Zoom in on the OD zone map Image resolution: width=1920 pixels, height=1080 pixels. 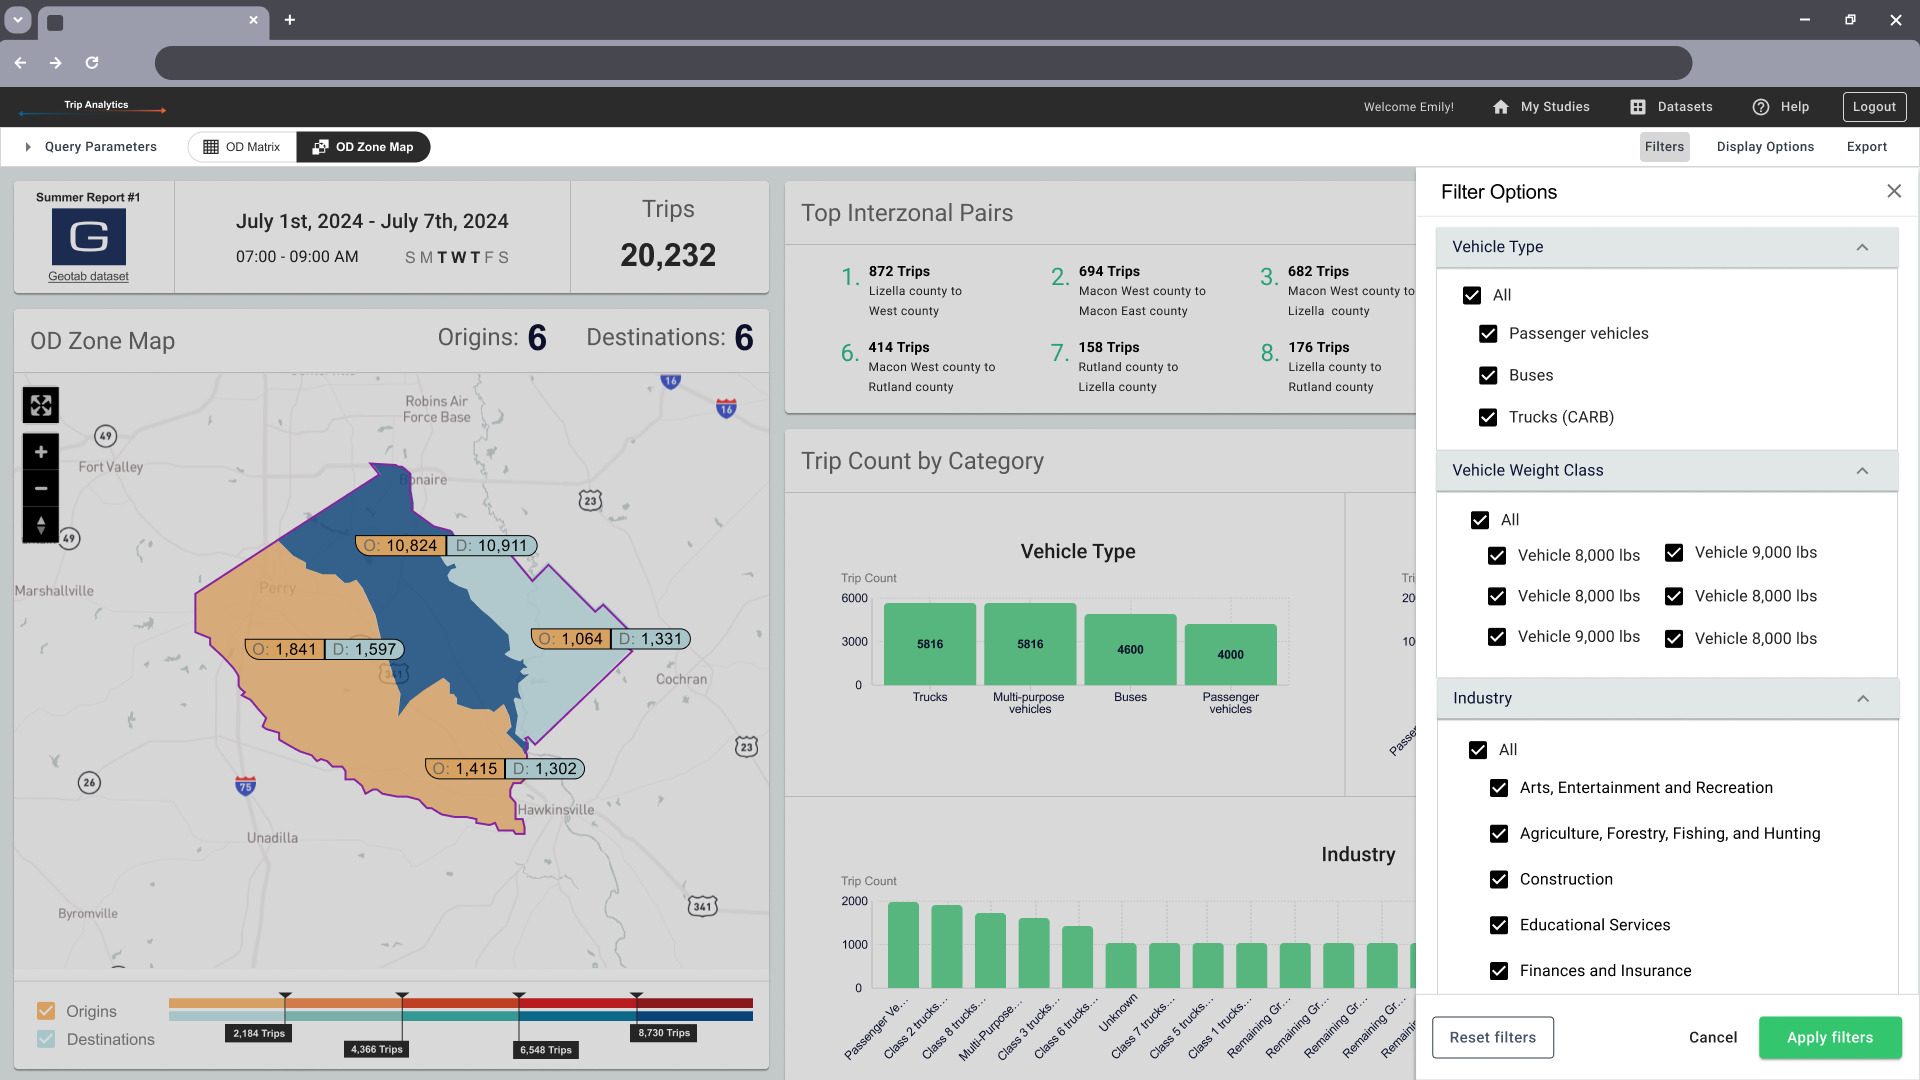tap(41, 452)
